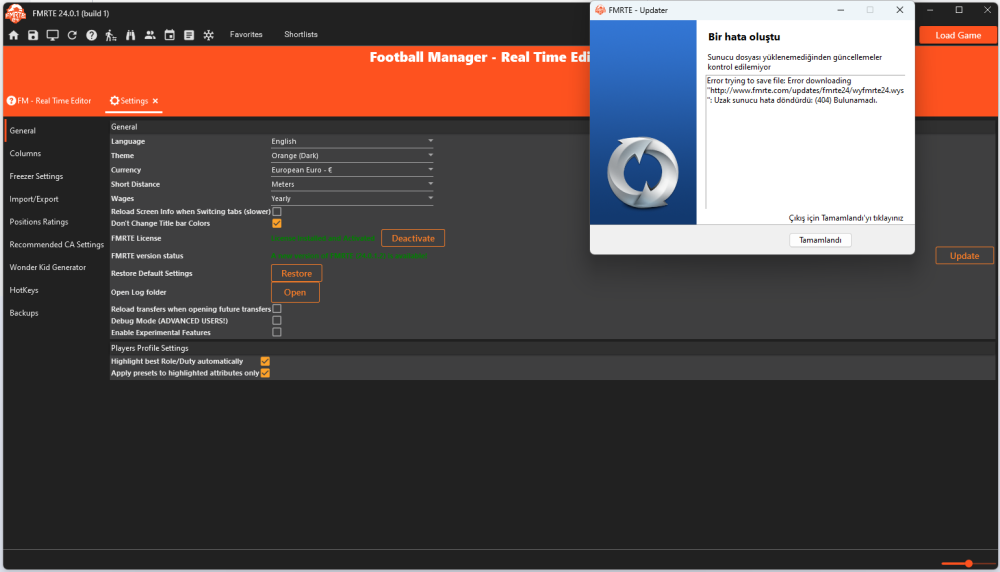This screenshot has height=572, width=1000.
Task: Click the English language value field
Action: click(352, 141)
